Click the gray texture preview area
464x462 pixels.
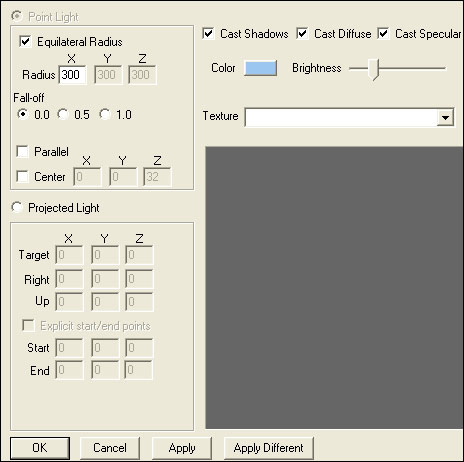coord(334,287)
